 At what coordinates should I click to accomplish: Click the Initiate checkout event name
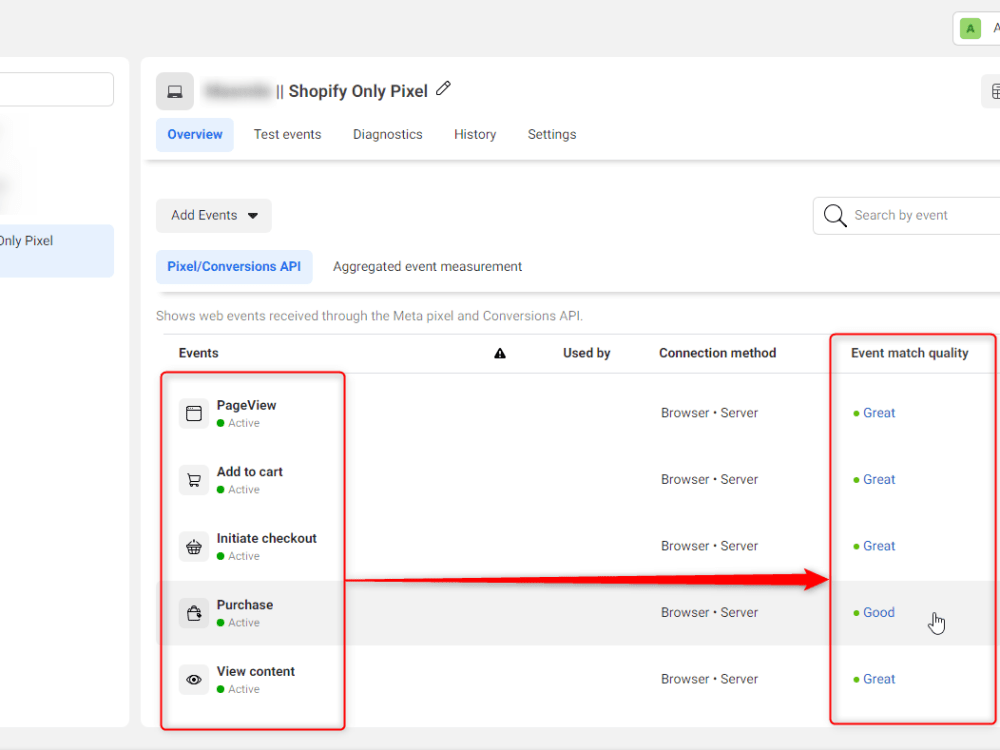(267, 538)
